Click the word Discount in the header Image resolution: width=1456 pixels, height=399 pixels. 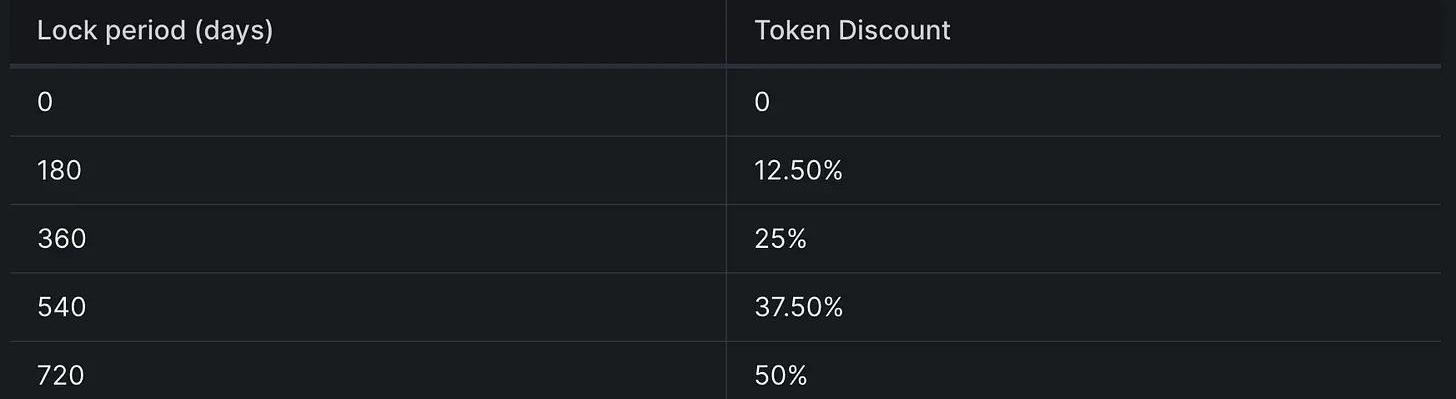pyautogui.click(x=895, y=31)
